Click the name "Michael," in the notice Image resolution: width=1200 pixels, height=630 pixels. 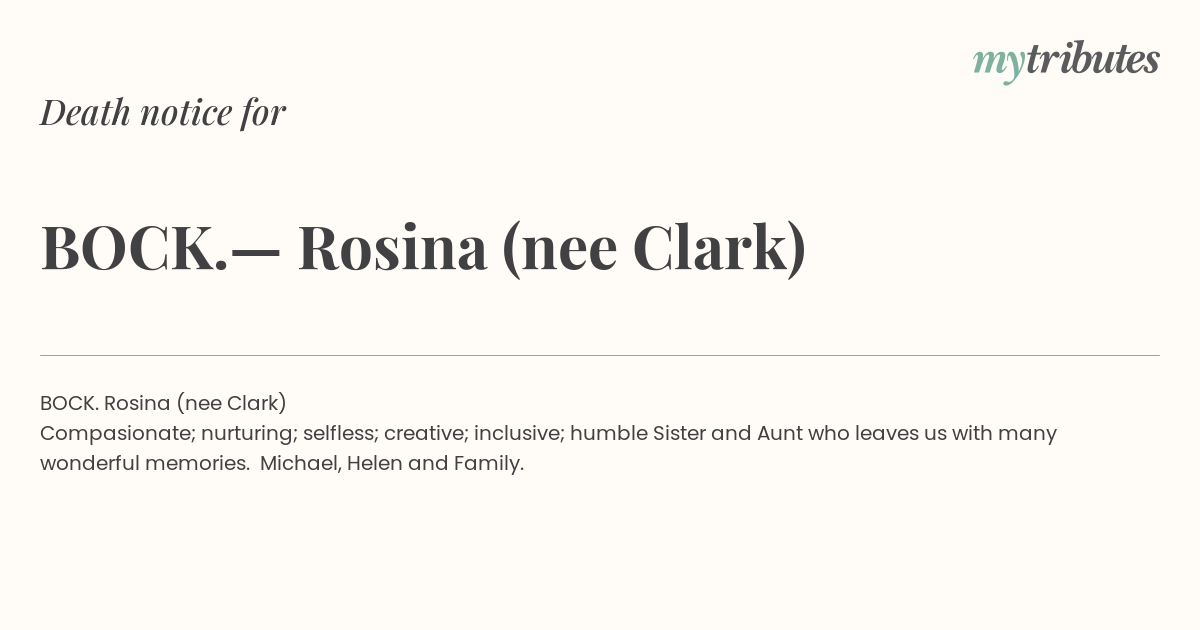300,464
